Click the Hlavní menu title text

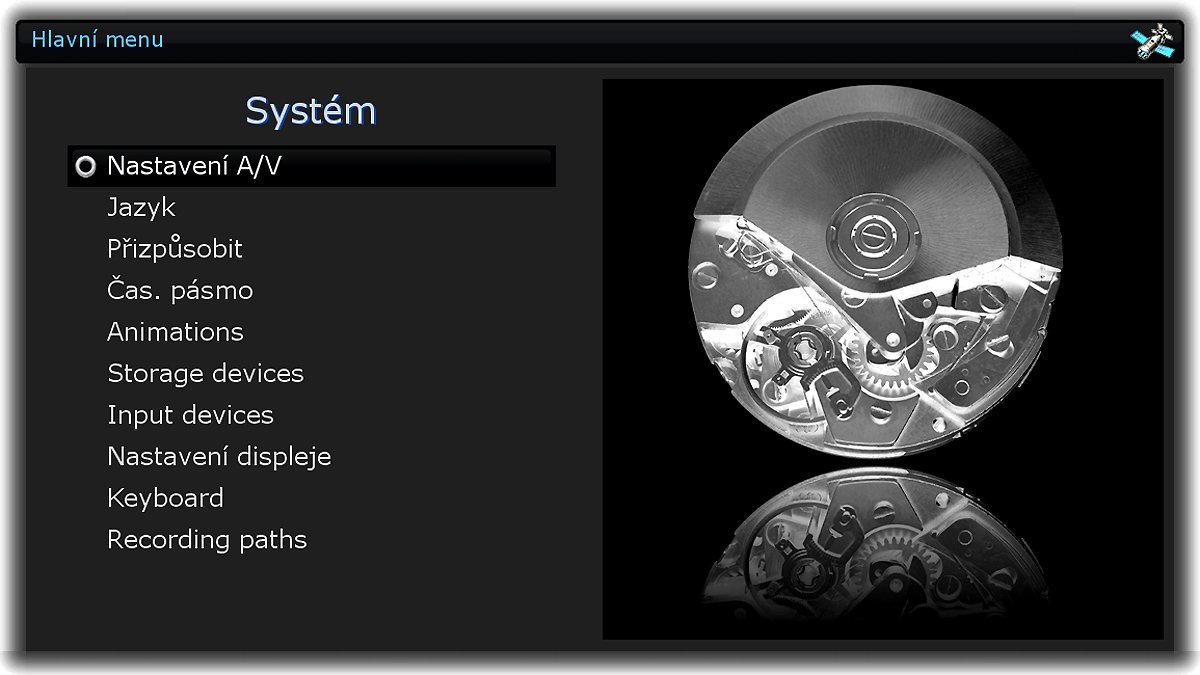point(97,40)
